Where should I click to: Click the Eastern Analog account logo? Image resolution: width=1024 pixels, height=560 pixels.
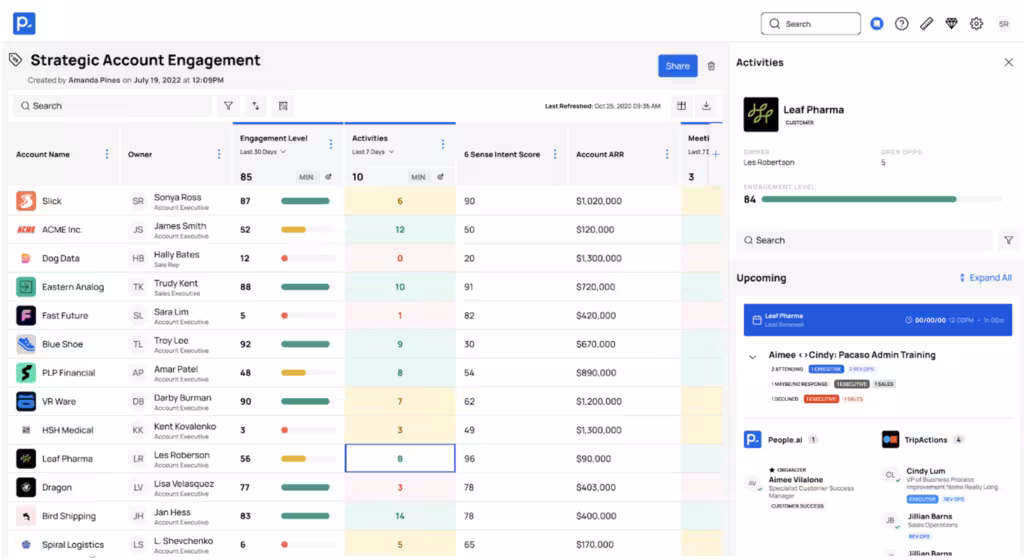[x=25, y=287]
